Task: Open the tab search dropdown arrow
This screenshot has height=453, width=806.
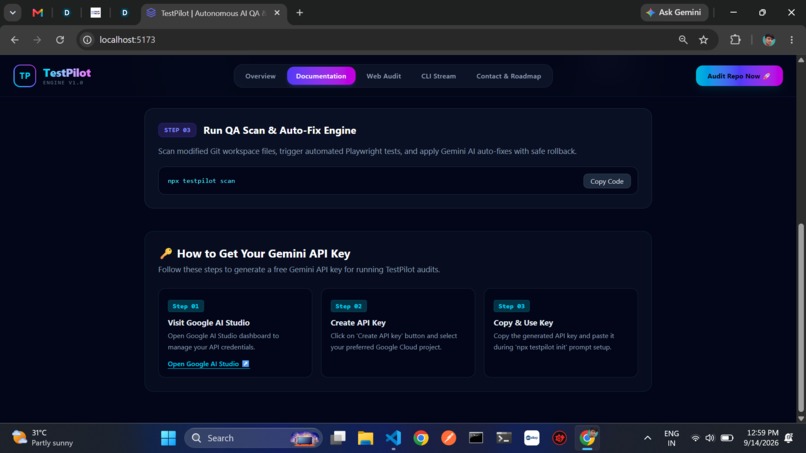Action: pyautogui.click(x=12, y=12)
